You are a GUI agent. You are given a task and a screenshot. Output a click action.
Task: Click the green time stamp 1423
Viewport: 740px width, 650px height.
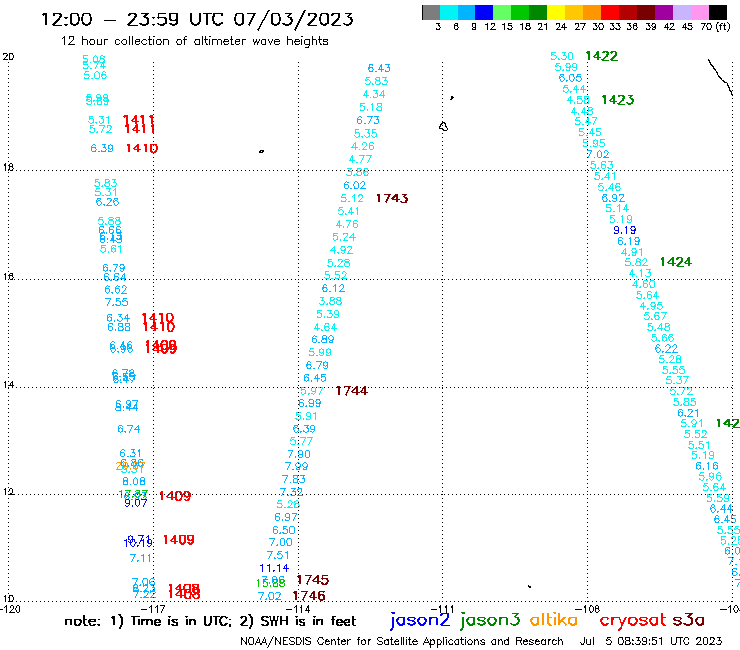(618, 100)
